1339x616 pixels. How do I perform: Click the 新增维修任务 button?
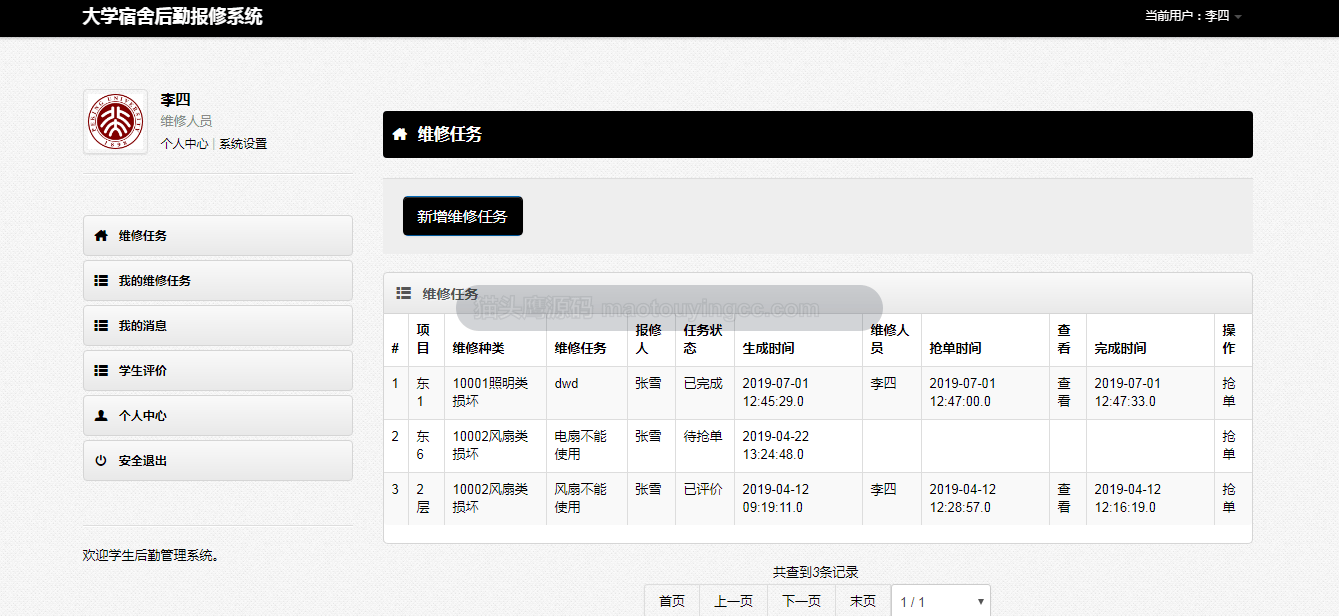[462, 216]
